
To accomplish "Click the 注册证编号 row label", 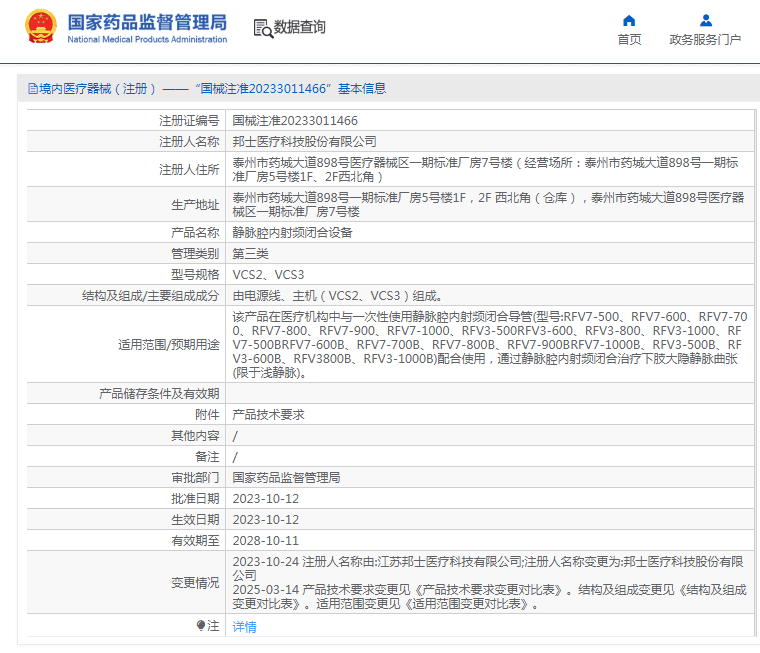I will [x=189, y=120].
